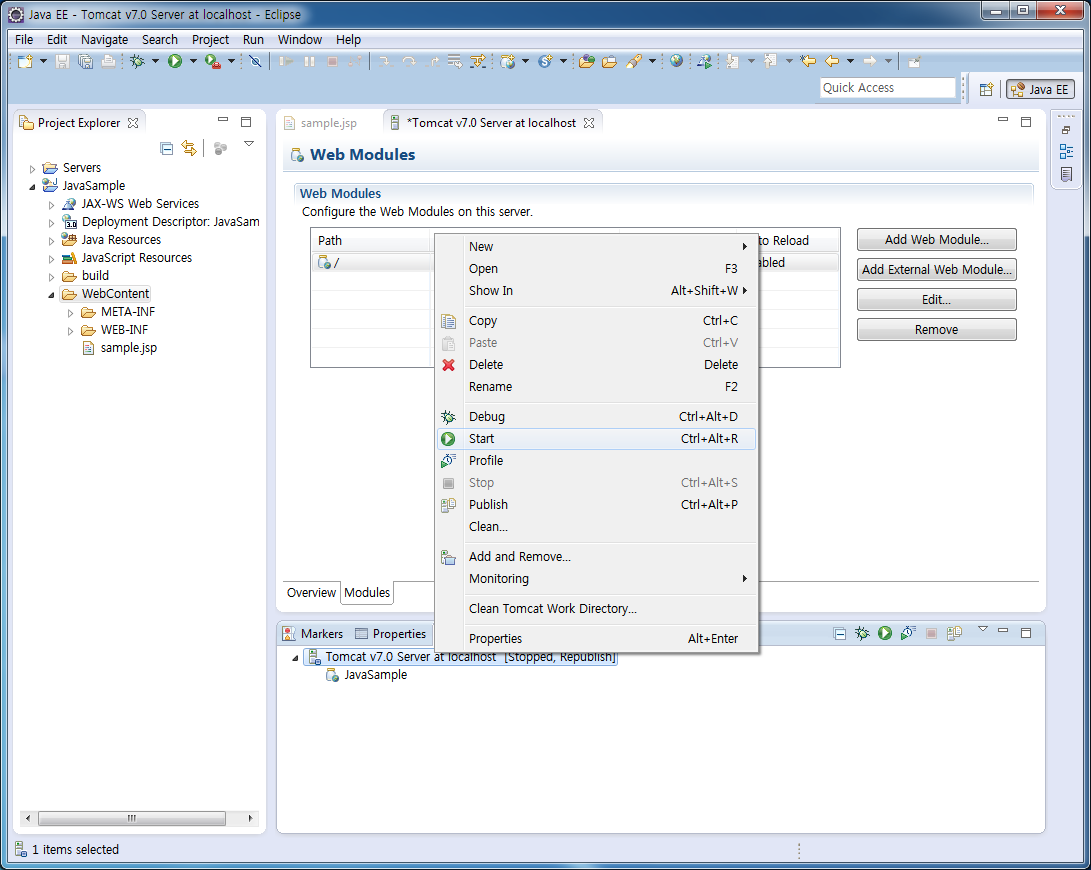Image resolution: width=1091 pixels, height=870 pixels.
Task: Click the green Start server icon in Servers view
Action: pyautogui.click(x=885, y=633)
